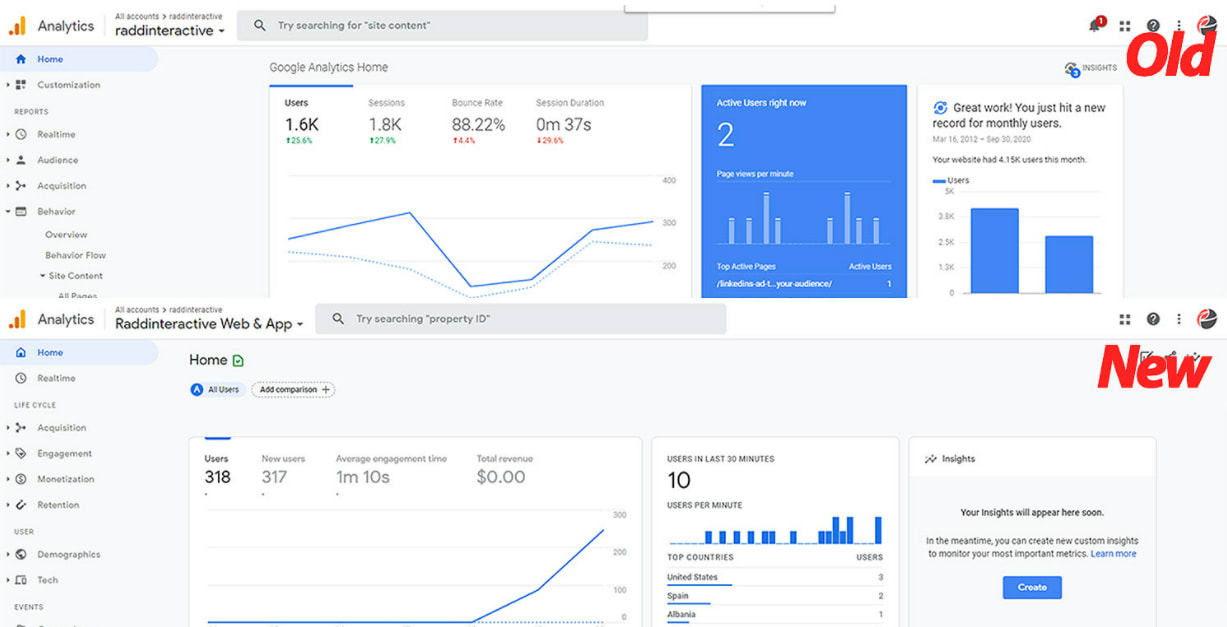
Task: Click the Retention magnet icon
Action: (21, 505)
